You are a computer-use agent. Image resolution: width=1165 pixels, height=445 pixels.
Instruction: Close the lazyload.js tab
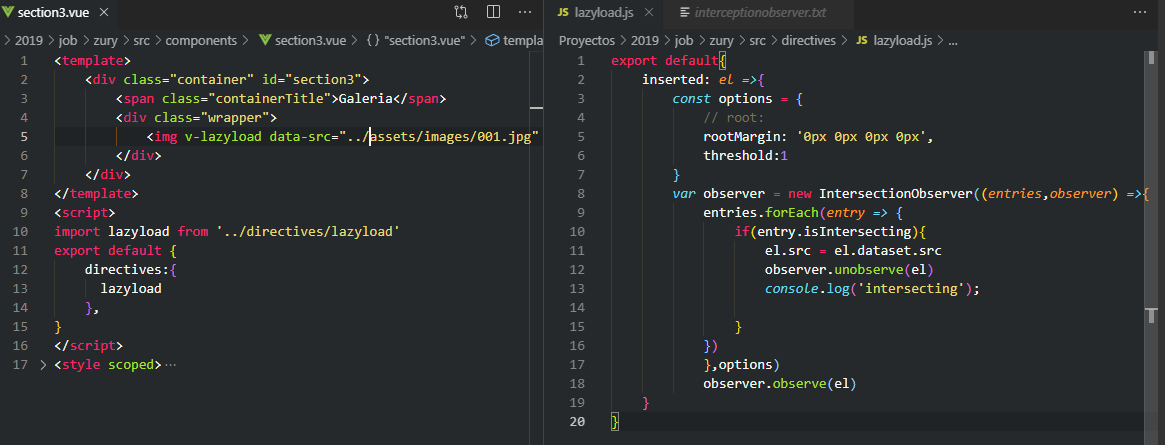tap(649, 13)
